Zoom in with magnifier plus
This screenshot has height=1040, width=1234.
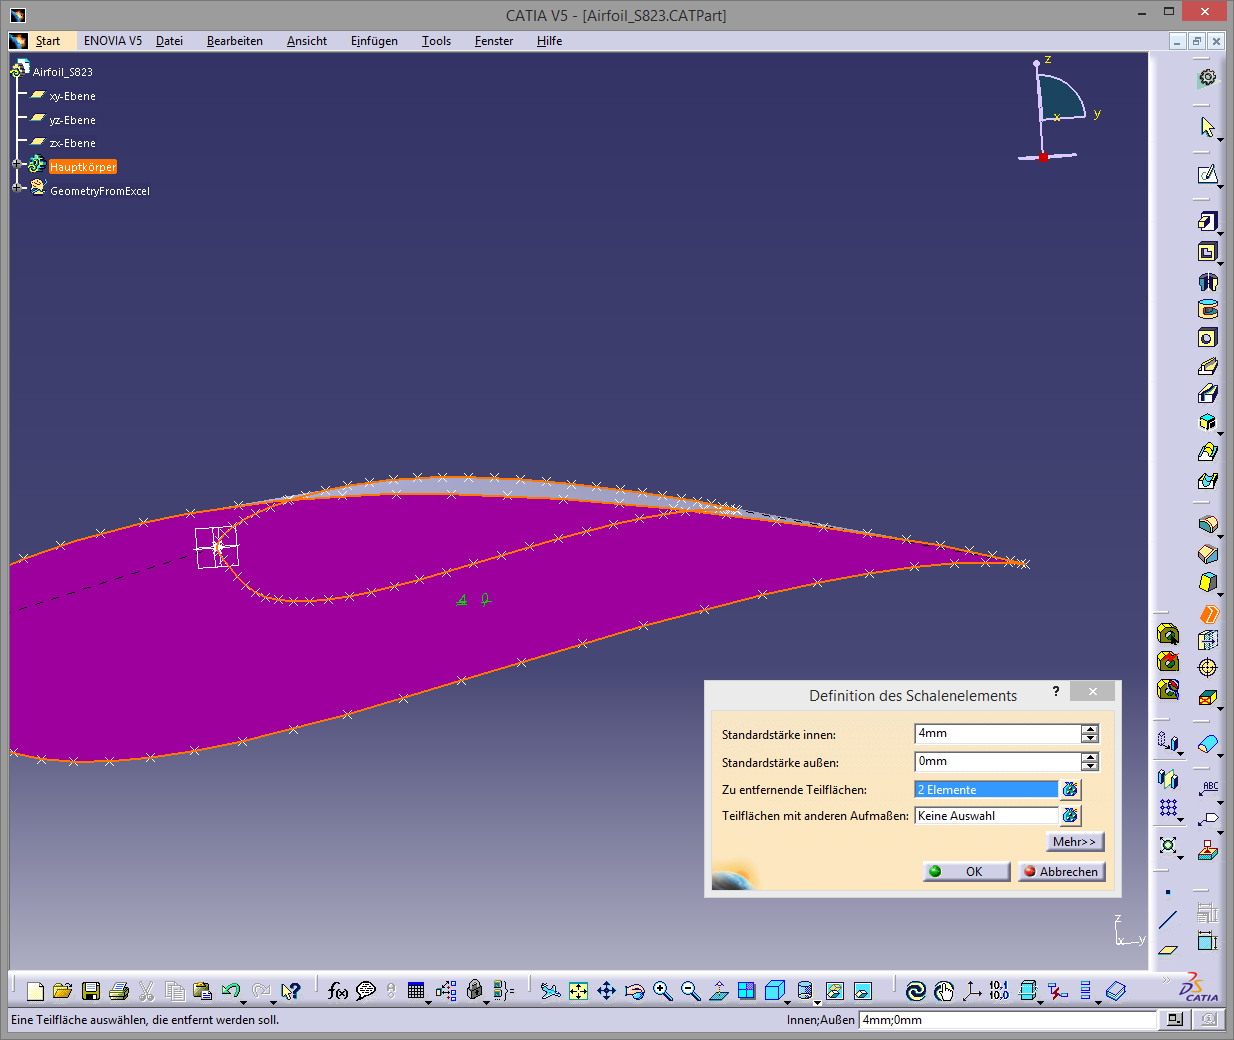(662, 991)
